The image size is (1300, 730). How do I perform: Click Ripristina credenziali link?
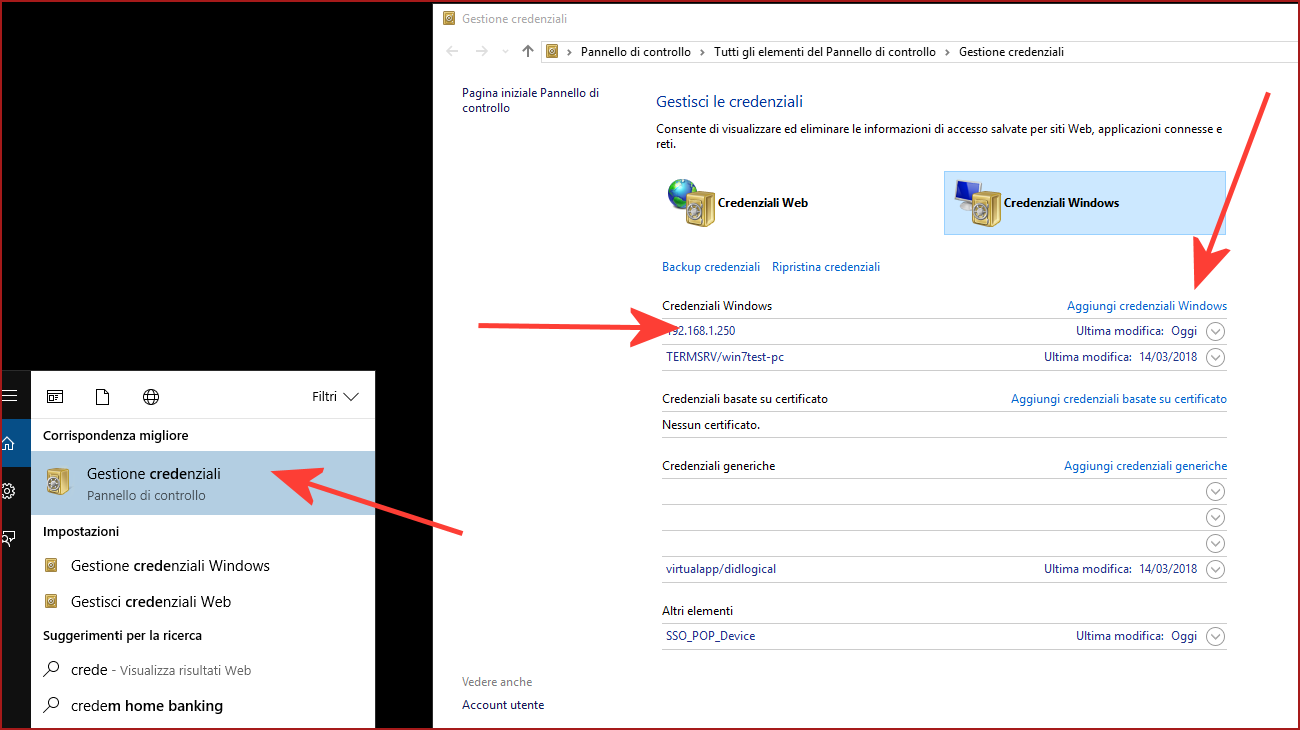tap(826, 267)
